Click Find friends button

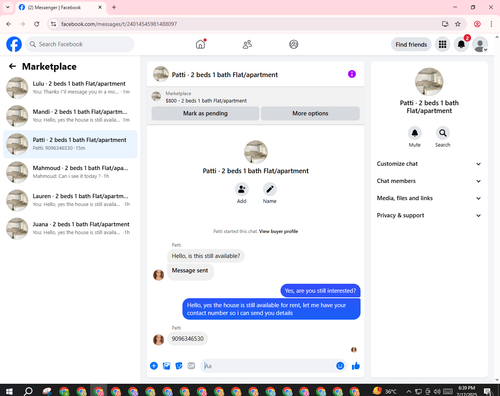[411, 44]
